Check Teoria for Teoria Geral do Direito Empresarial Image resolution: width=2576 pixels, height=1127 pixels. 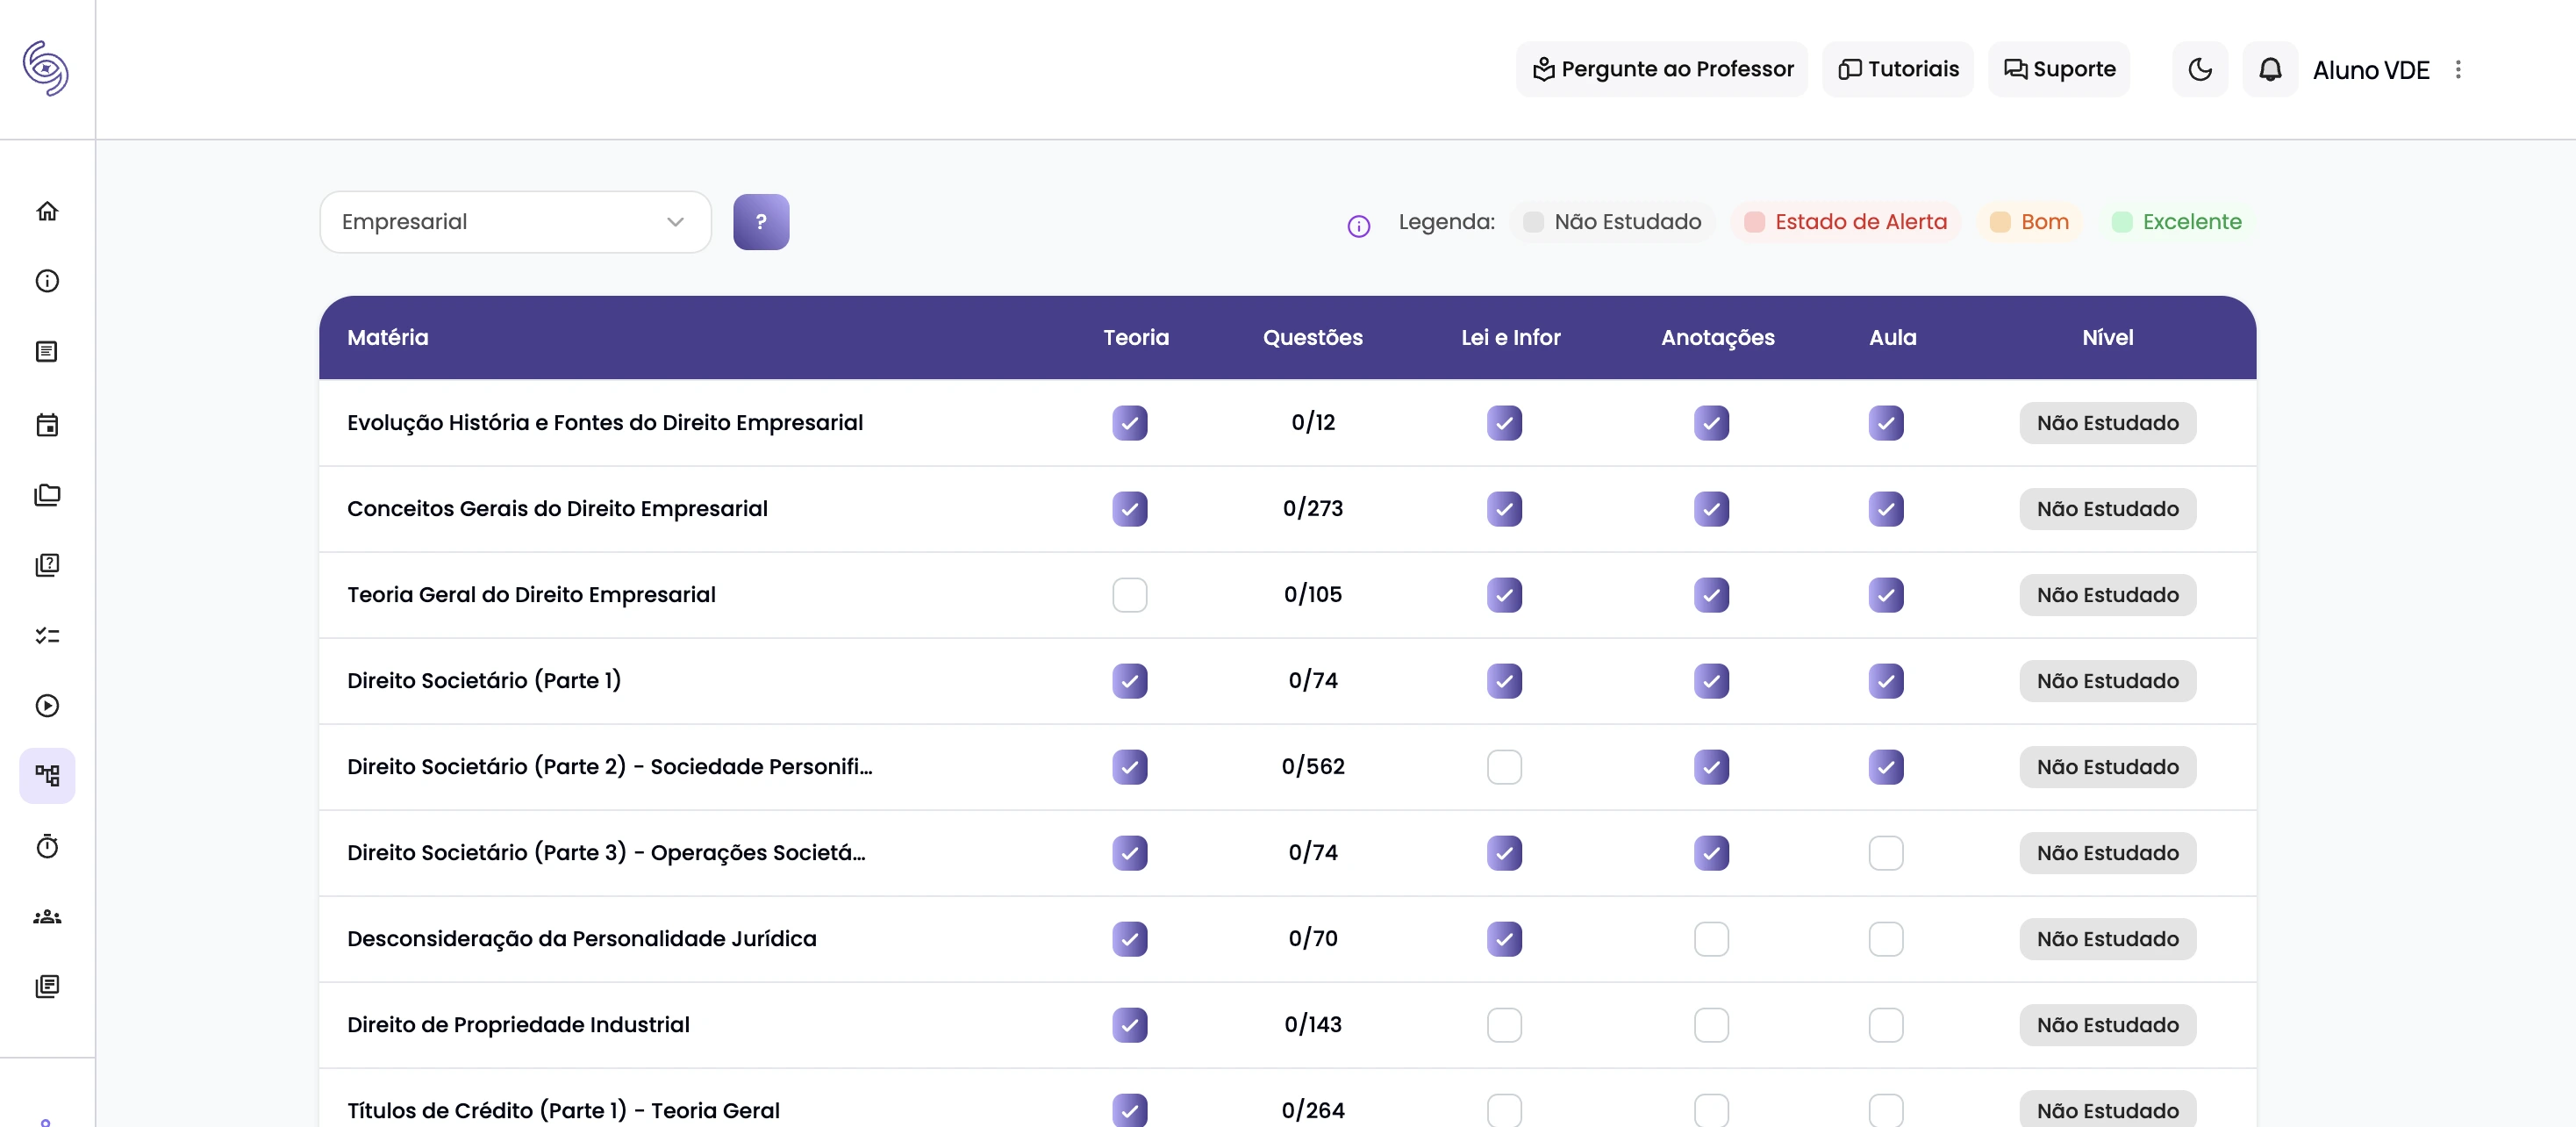click(x=1129, y=595)
